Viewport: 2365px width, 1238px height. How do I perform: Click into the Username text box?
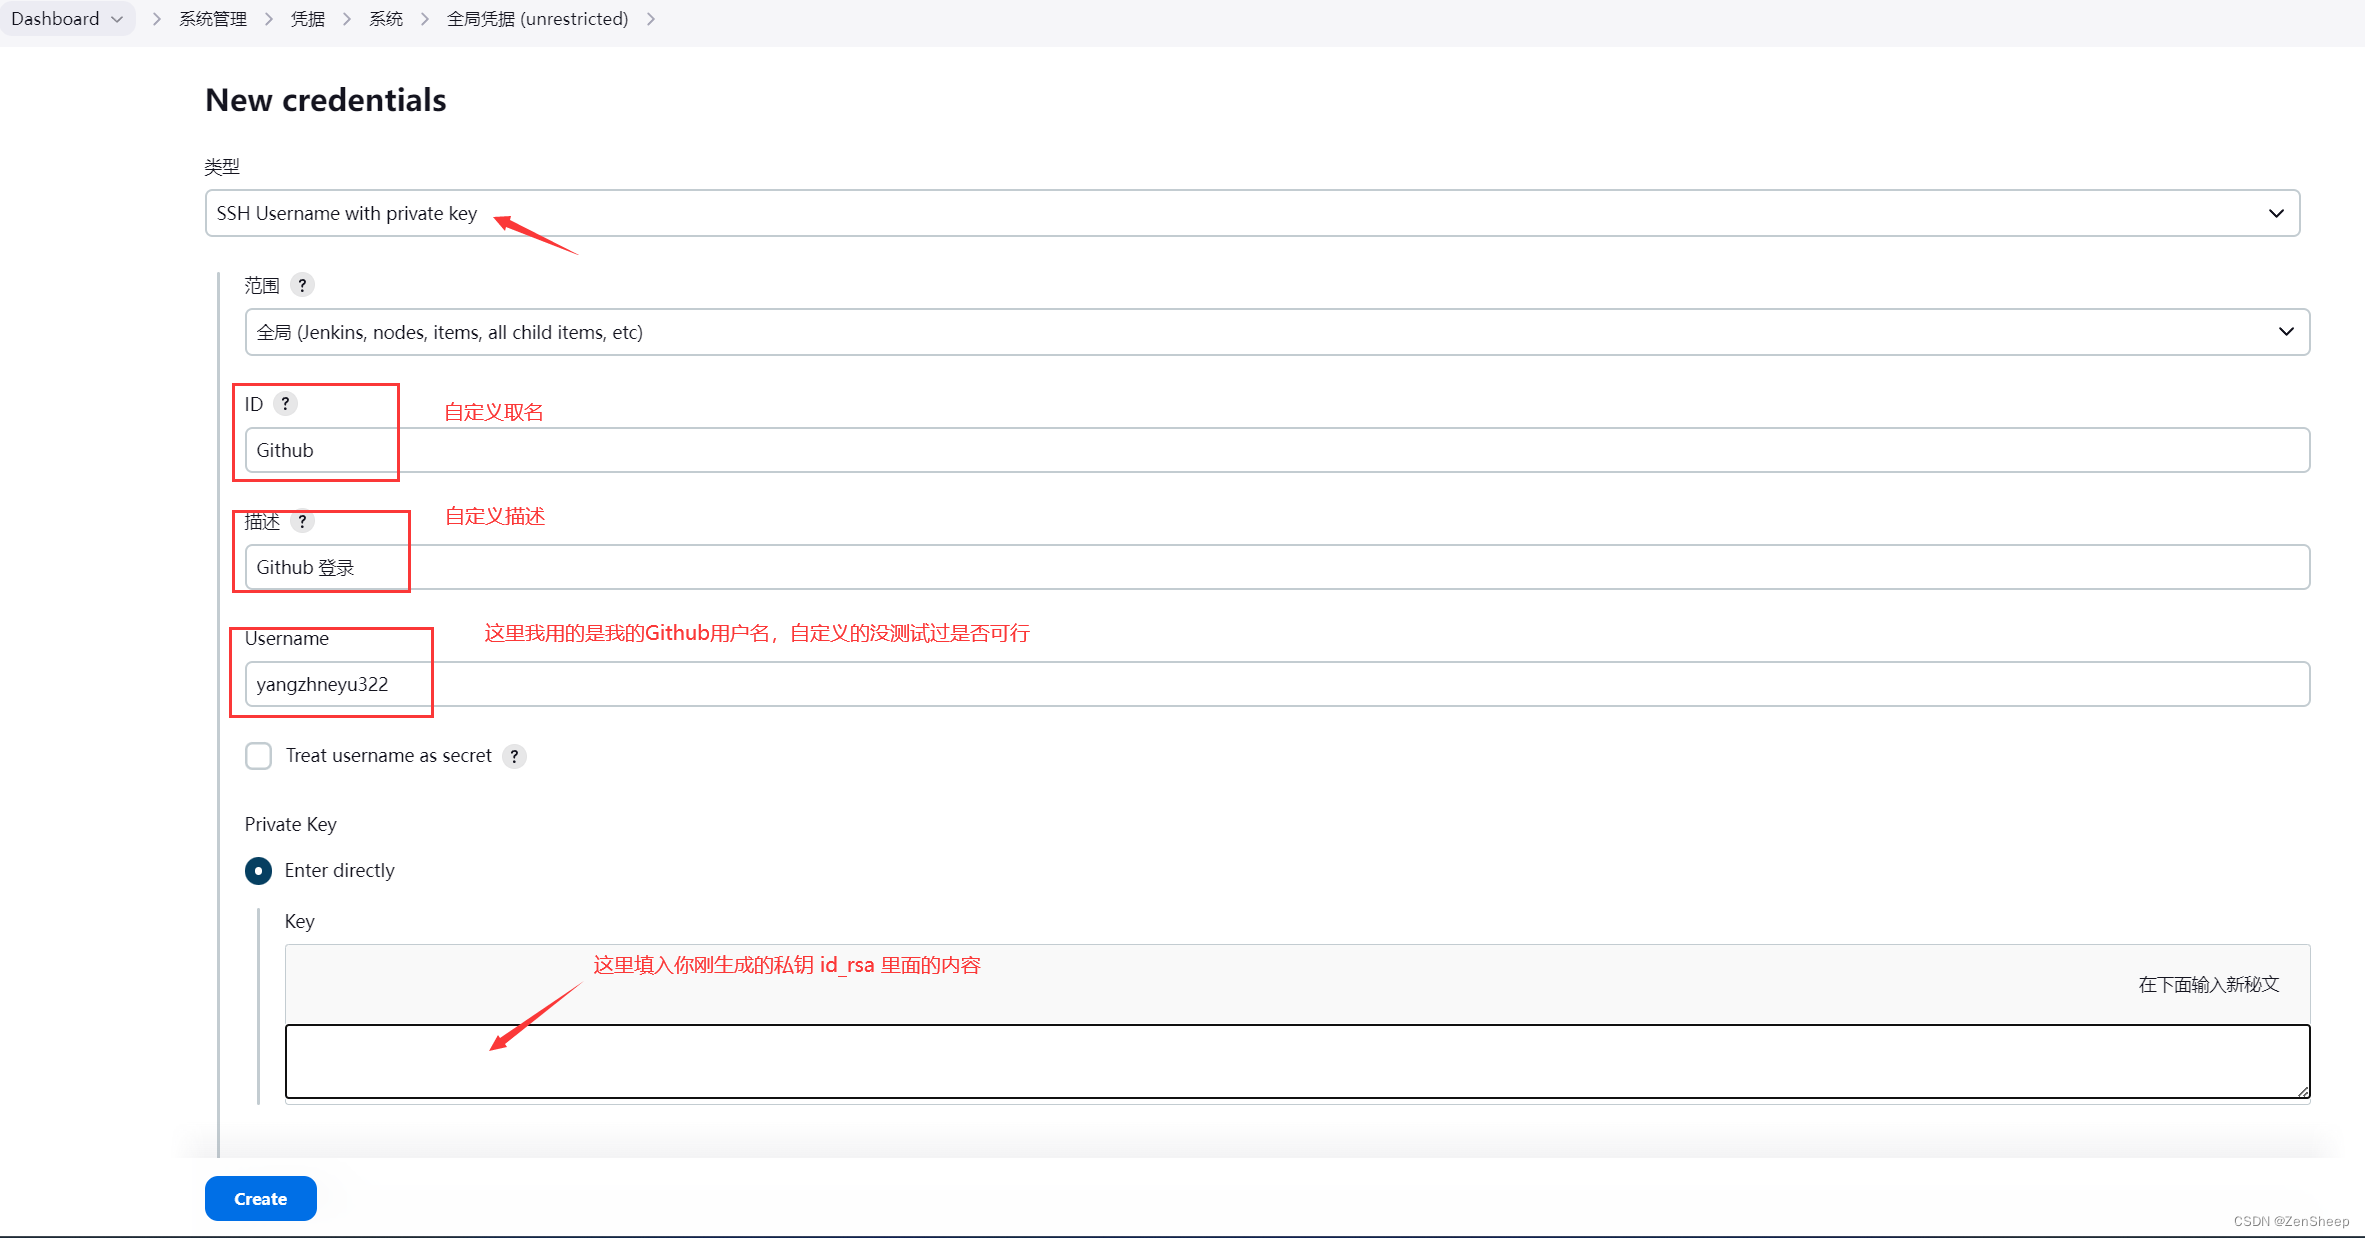click(x=1277, y=684)
